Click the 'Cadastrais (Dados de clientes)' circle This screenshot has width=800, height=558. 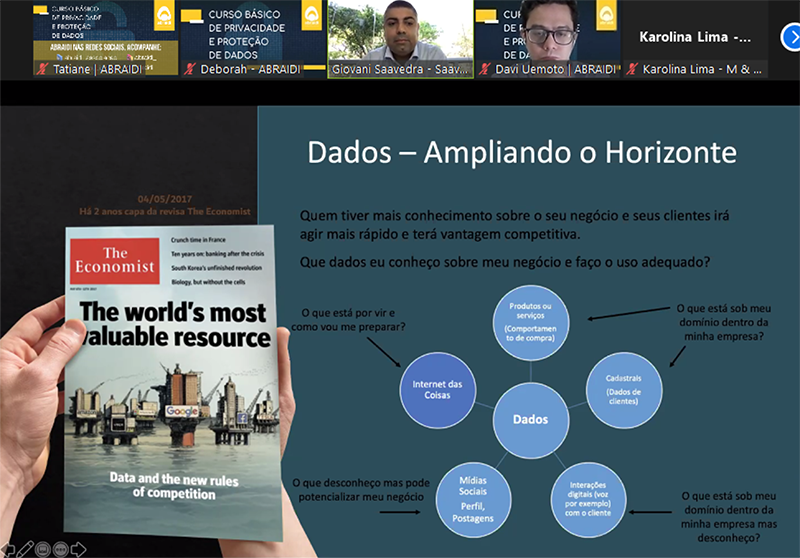click(x=623, y=390)
